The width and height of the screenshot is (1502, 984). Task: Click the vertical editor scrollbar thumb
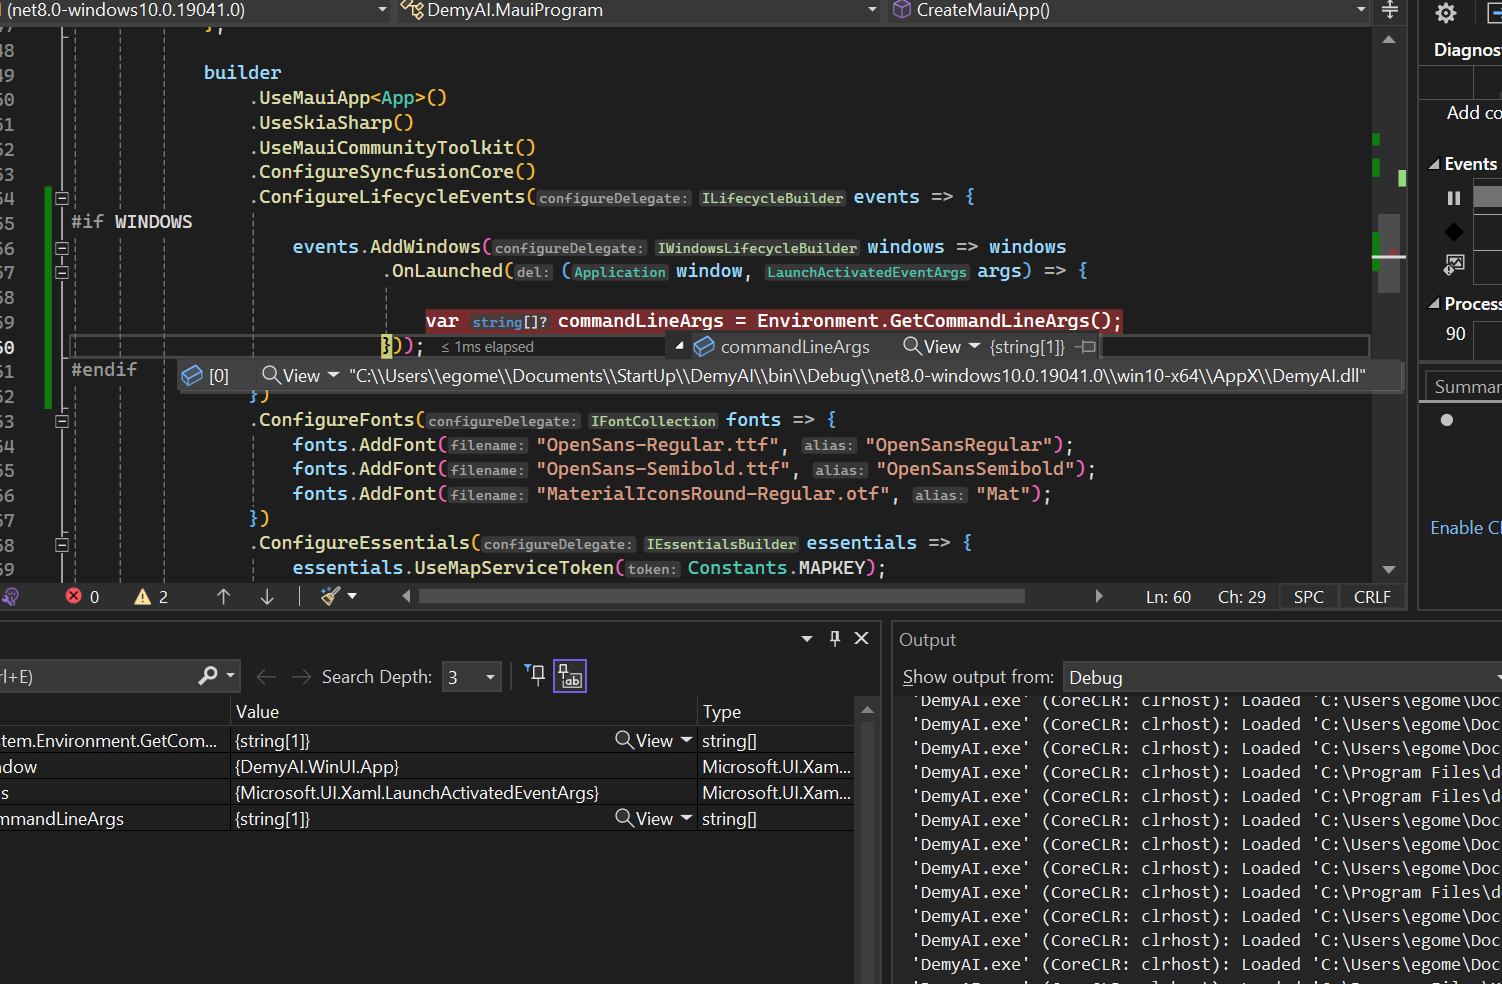coord(1388,253)
